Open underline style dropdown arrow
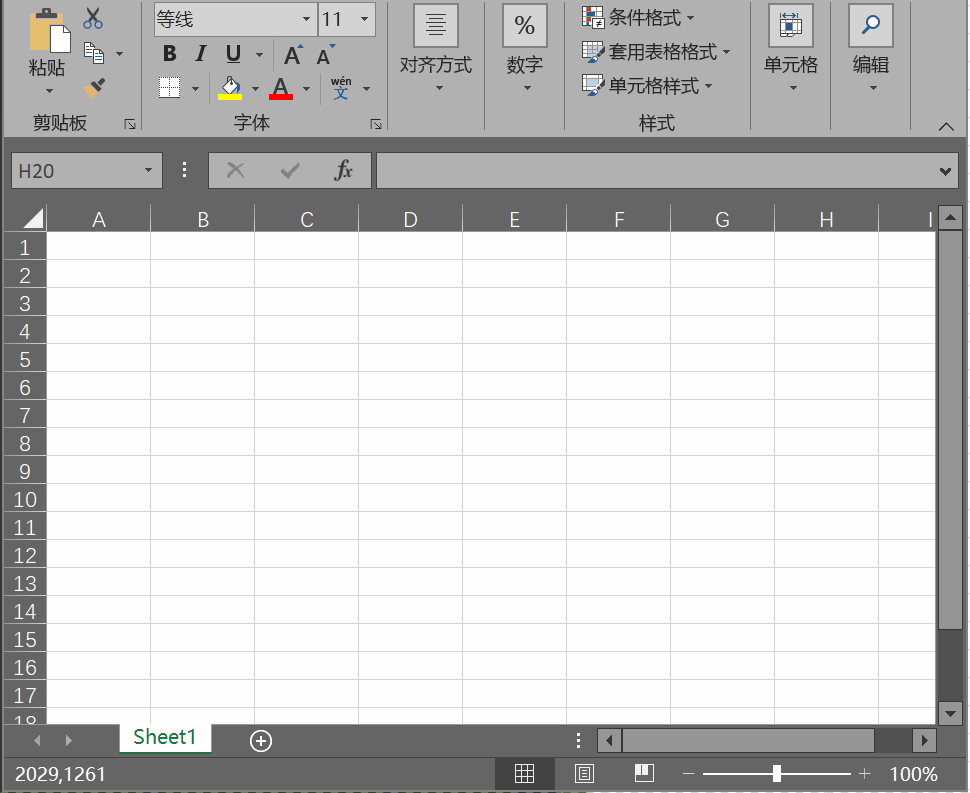The image size is (970, 793). [259, 54]
